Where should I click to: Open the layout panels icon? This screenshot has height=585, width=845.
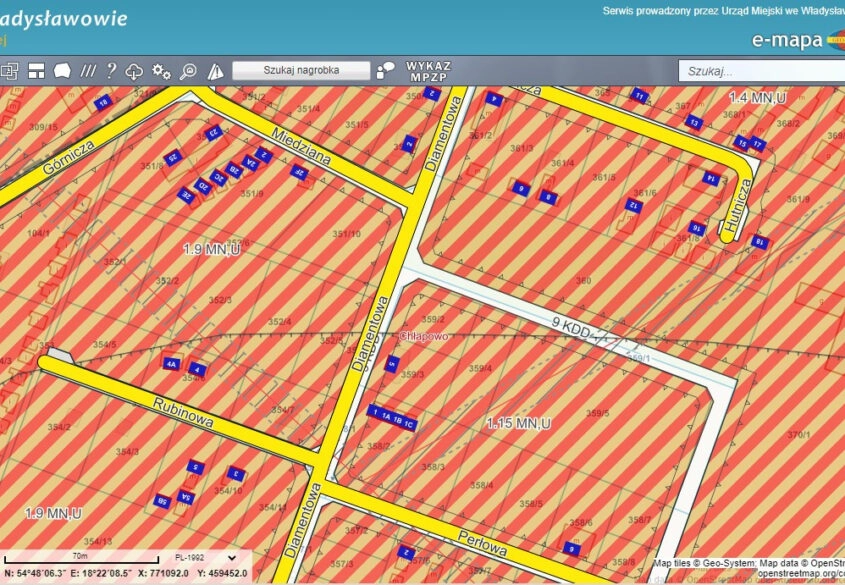pyautogui.click(x=36, y=71)
